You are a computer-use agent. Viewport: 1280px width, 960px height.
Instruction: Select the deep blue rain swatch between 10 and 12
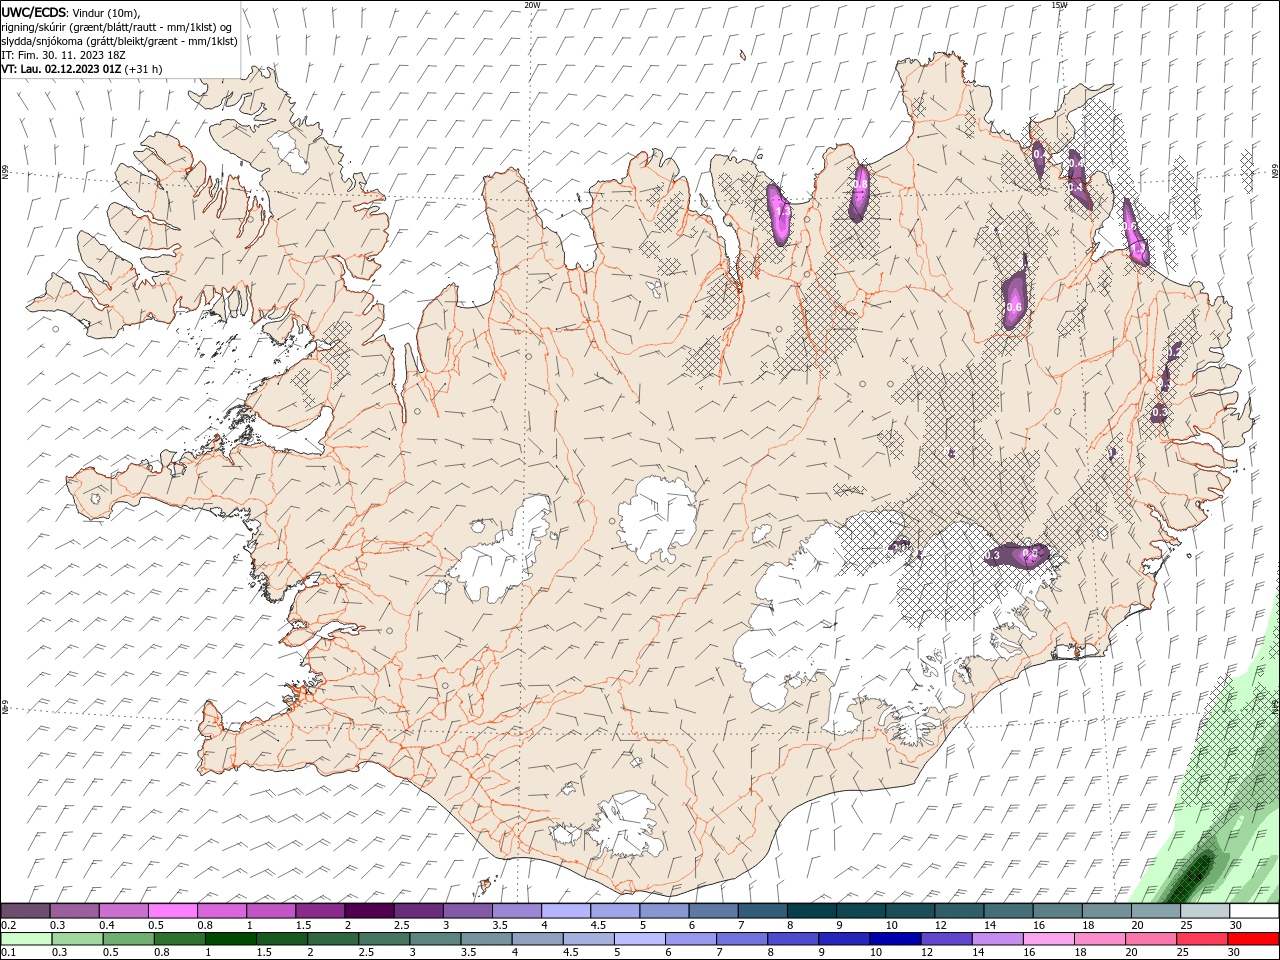(x=894, y=939)
